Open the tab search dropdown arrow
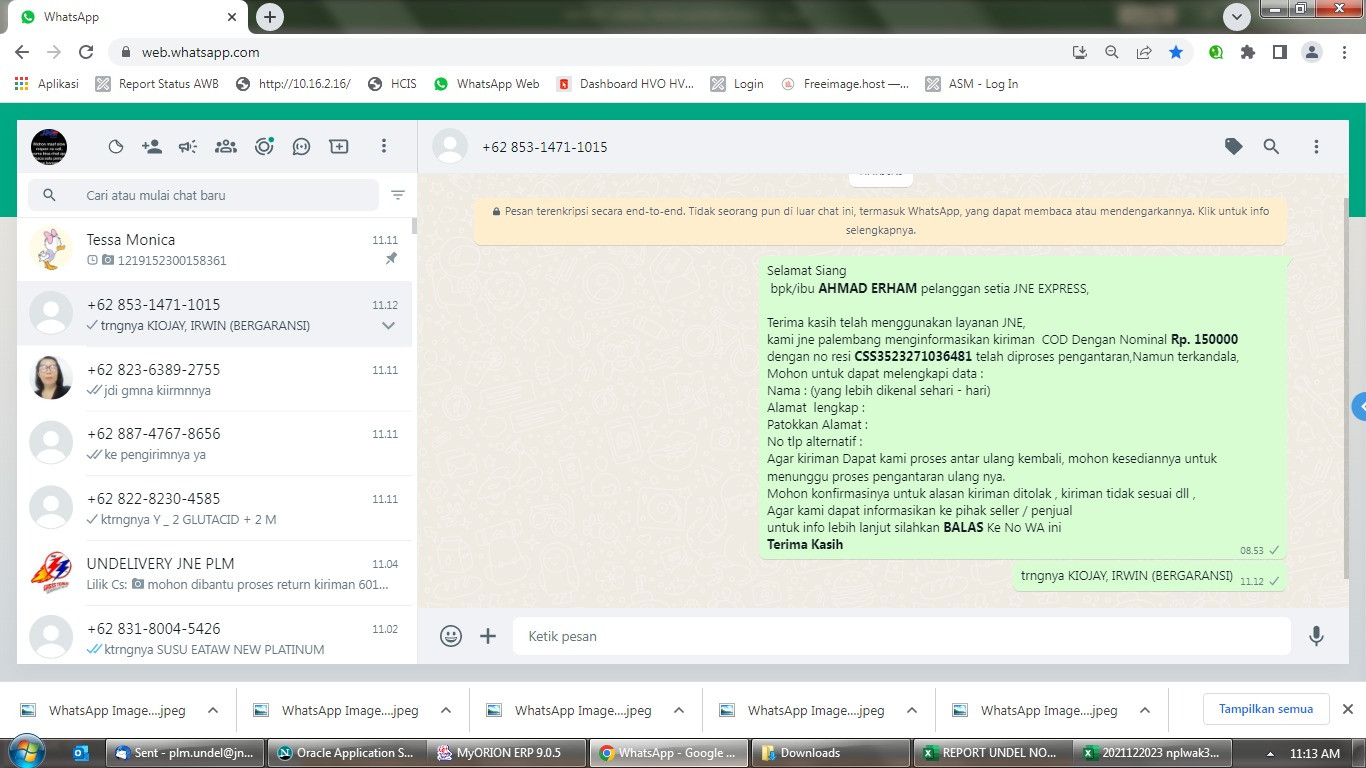This screenshot has width=1366, height=768. point(1237,17)
